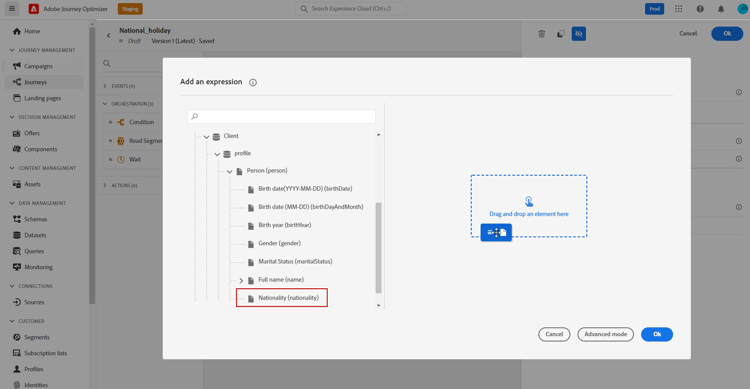Select Gender (gender) field in tree
The width and height of the screenshot is (750, 389).
click(x=279, y=243)
